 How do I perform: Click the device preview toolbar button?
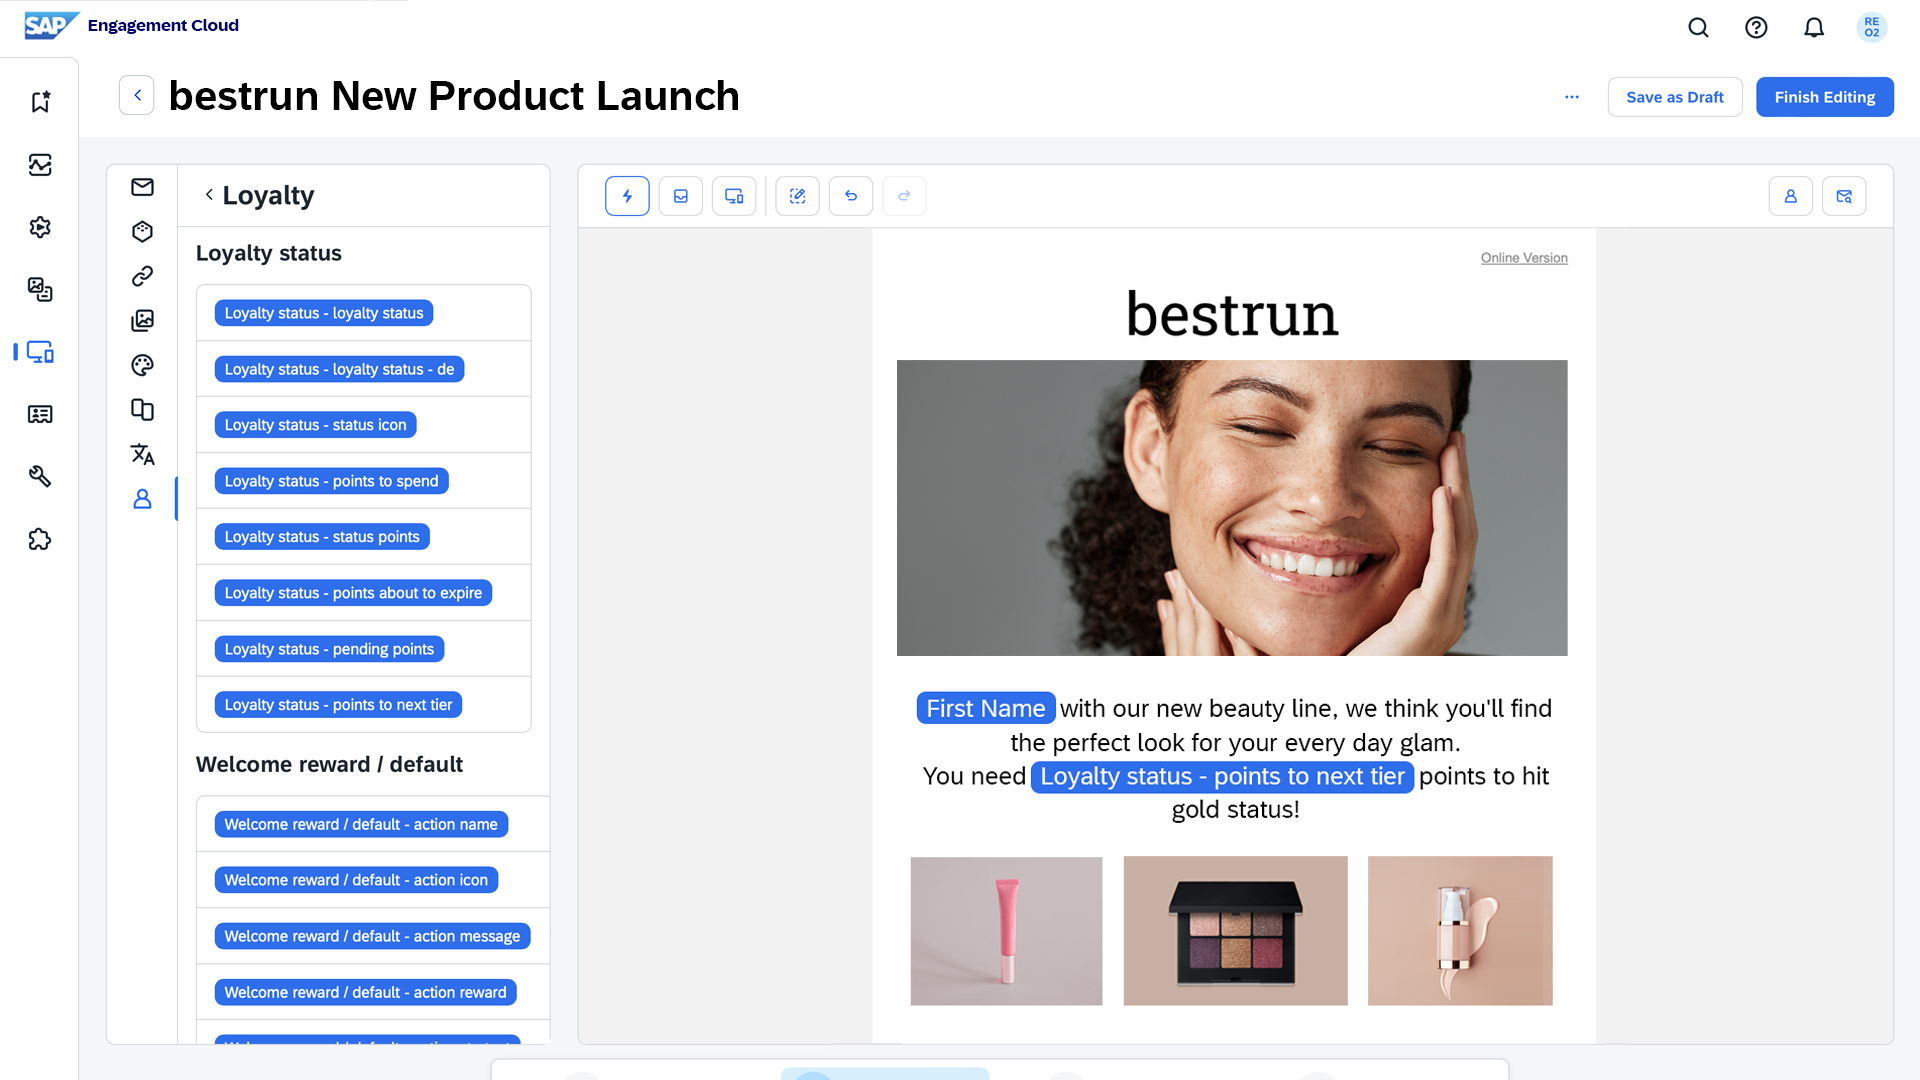tap(734, 196)
